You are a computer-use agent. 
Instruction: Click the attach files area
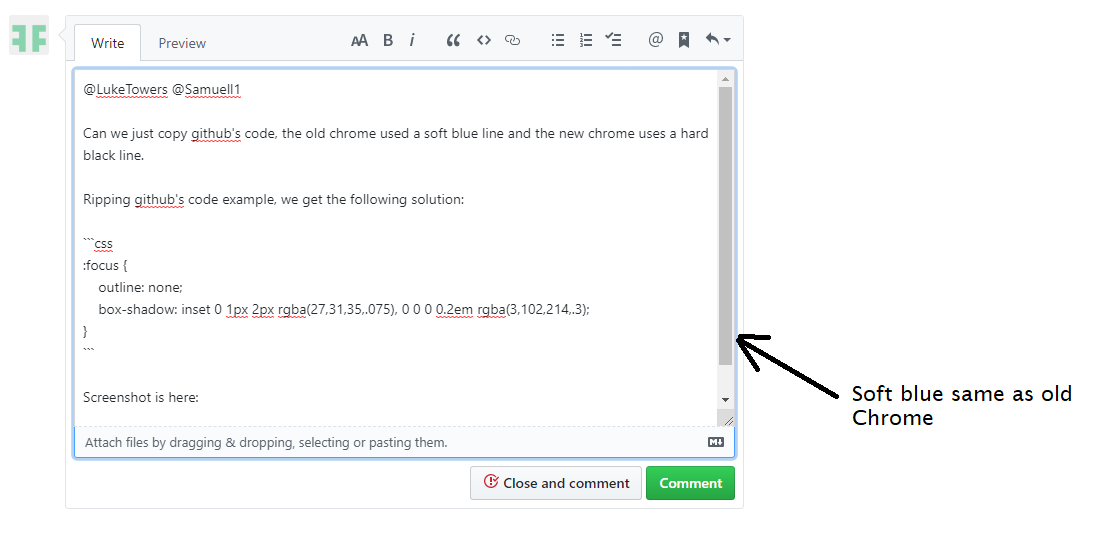(404, 443)
